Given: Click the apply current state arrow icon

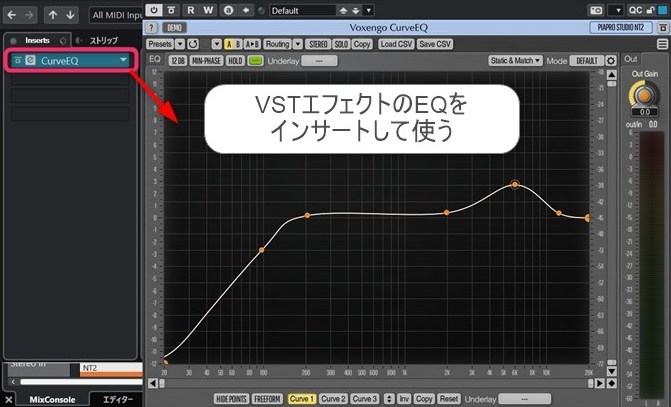Looking at the screenshot, I should [246, 10].
